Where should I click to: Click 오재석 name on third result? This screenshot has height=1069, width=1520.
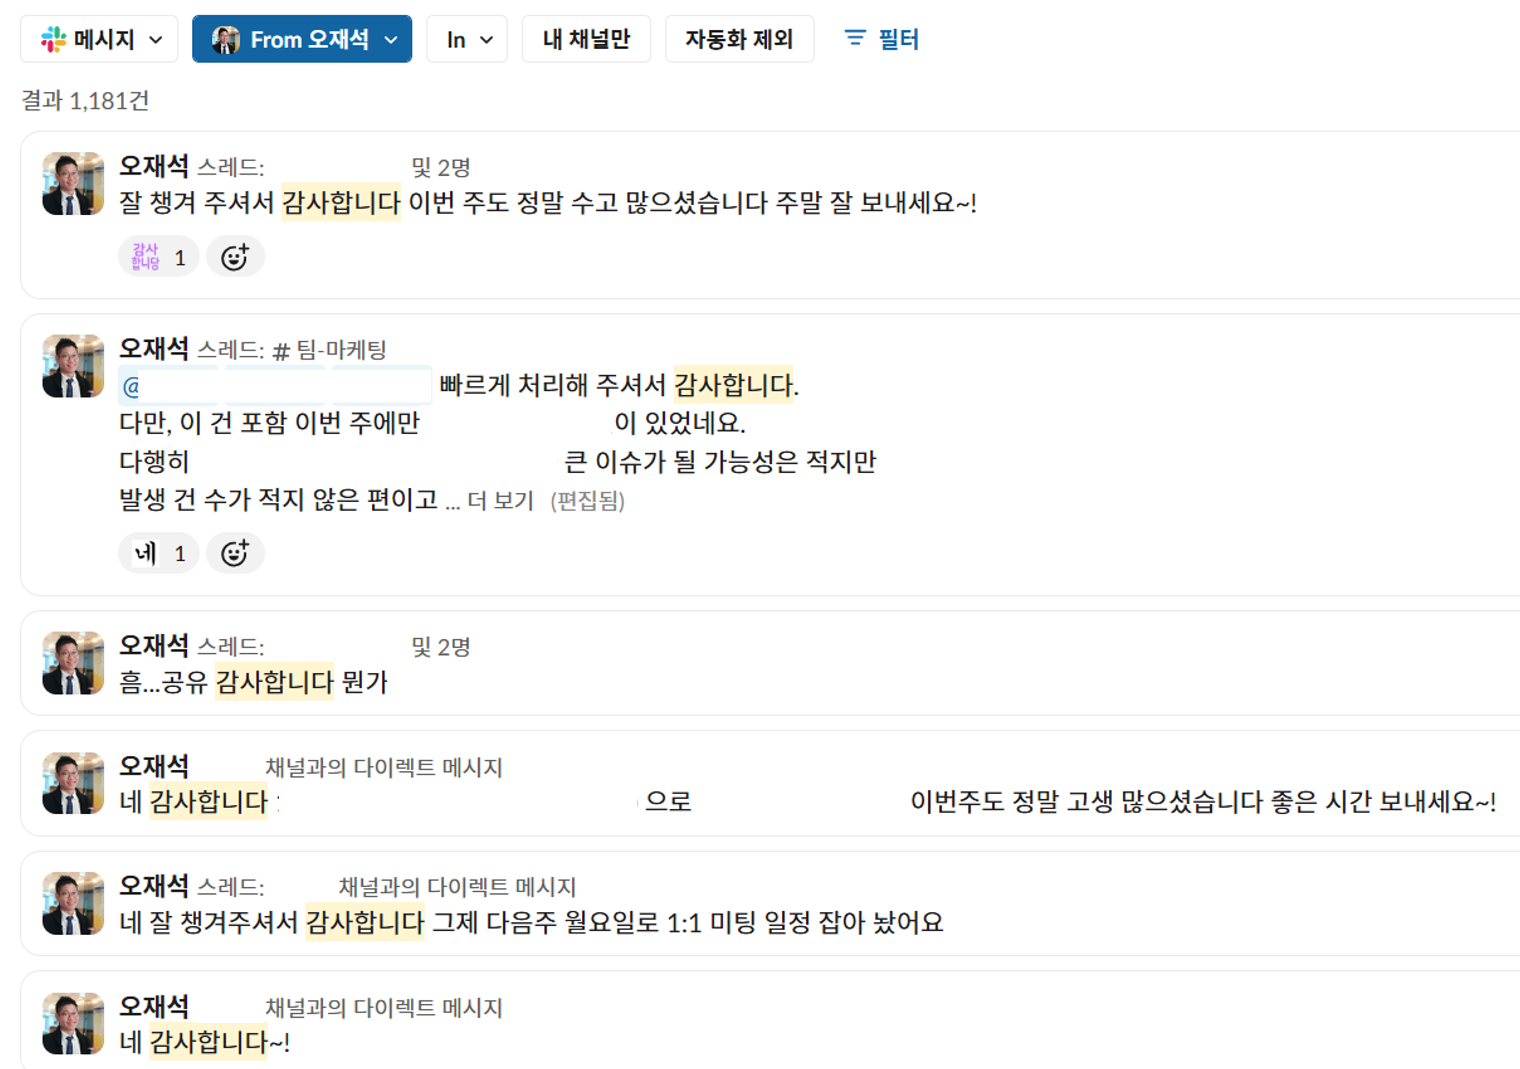coord(154,646)
